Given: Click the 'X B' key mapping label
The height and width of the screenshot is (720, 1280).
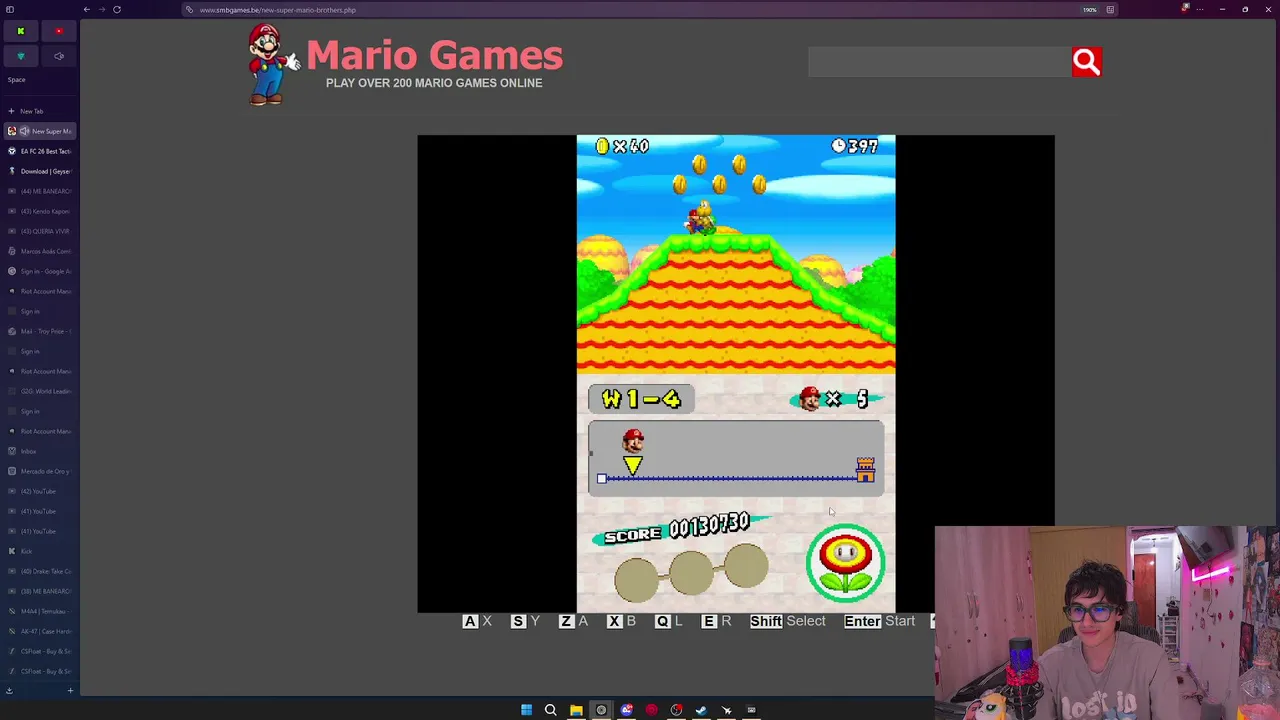Looking at the screenshot, I should [621, 621].
